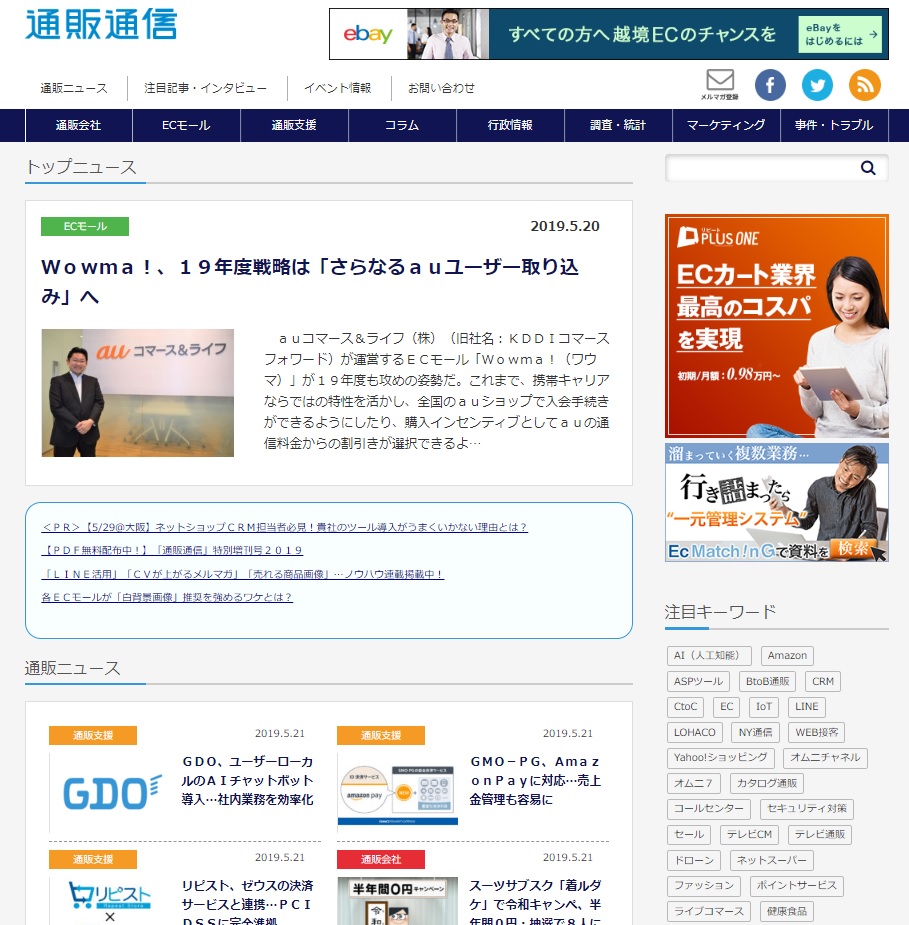909x925 pixels.
Task: Open the Wowma! 19年度戦略 headline
Action: pos(310,281)
